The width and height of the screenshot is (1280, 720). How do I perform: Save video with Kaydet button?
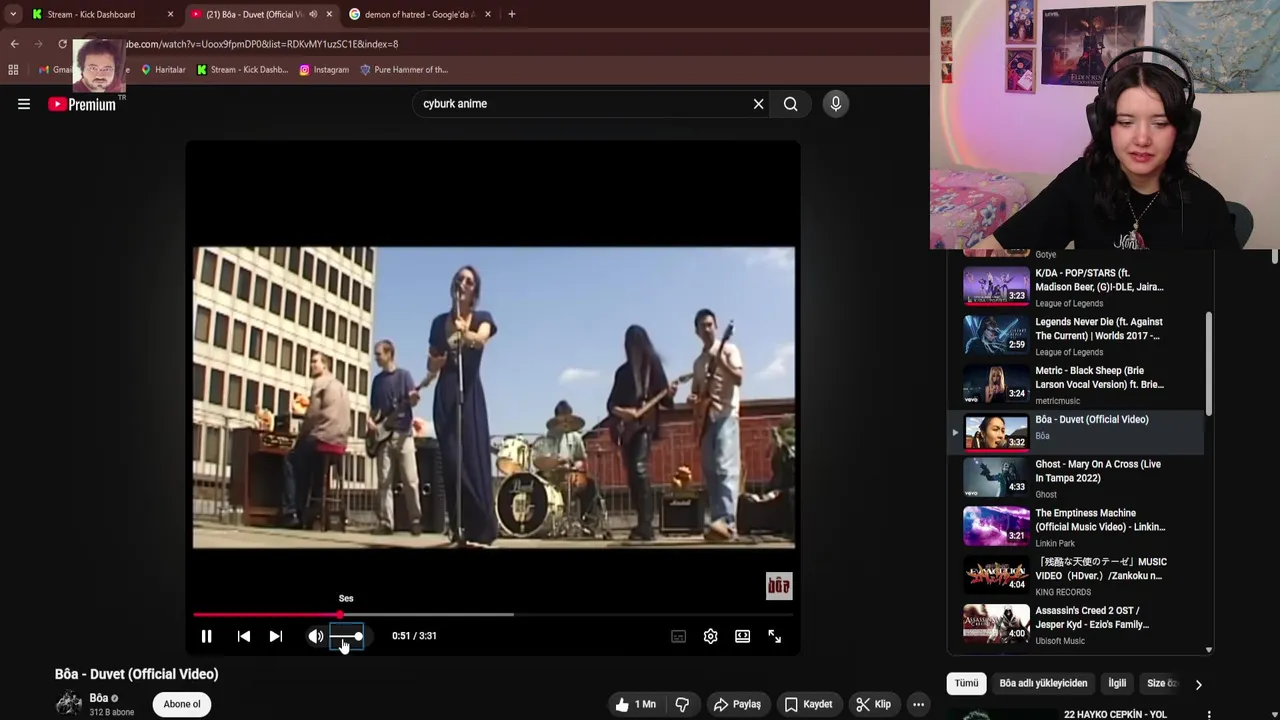(x=808, y=704)
